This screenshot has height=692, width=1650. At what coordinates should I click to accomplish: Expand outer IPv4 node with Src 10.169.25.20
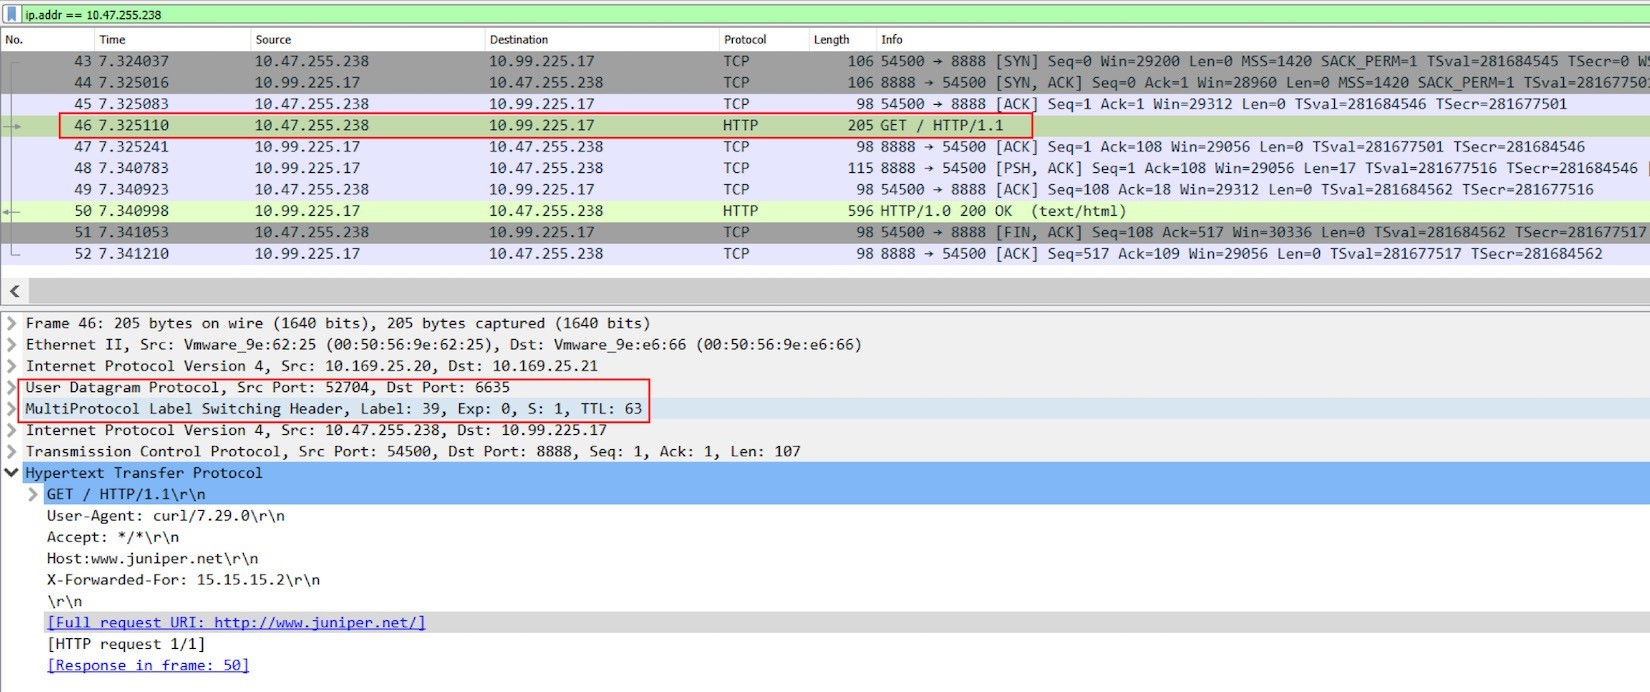tap(12, 366)
